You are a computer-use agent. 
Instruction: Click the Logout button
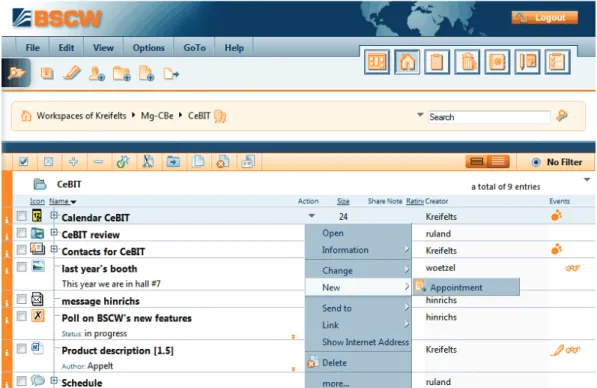pos(544,18)
